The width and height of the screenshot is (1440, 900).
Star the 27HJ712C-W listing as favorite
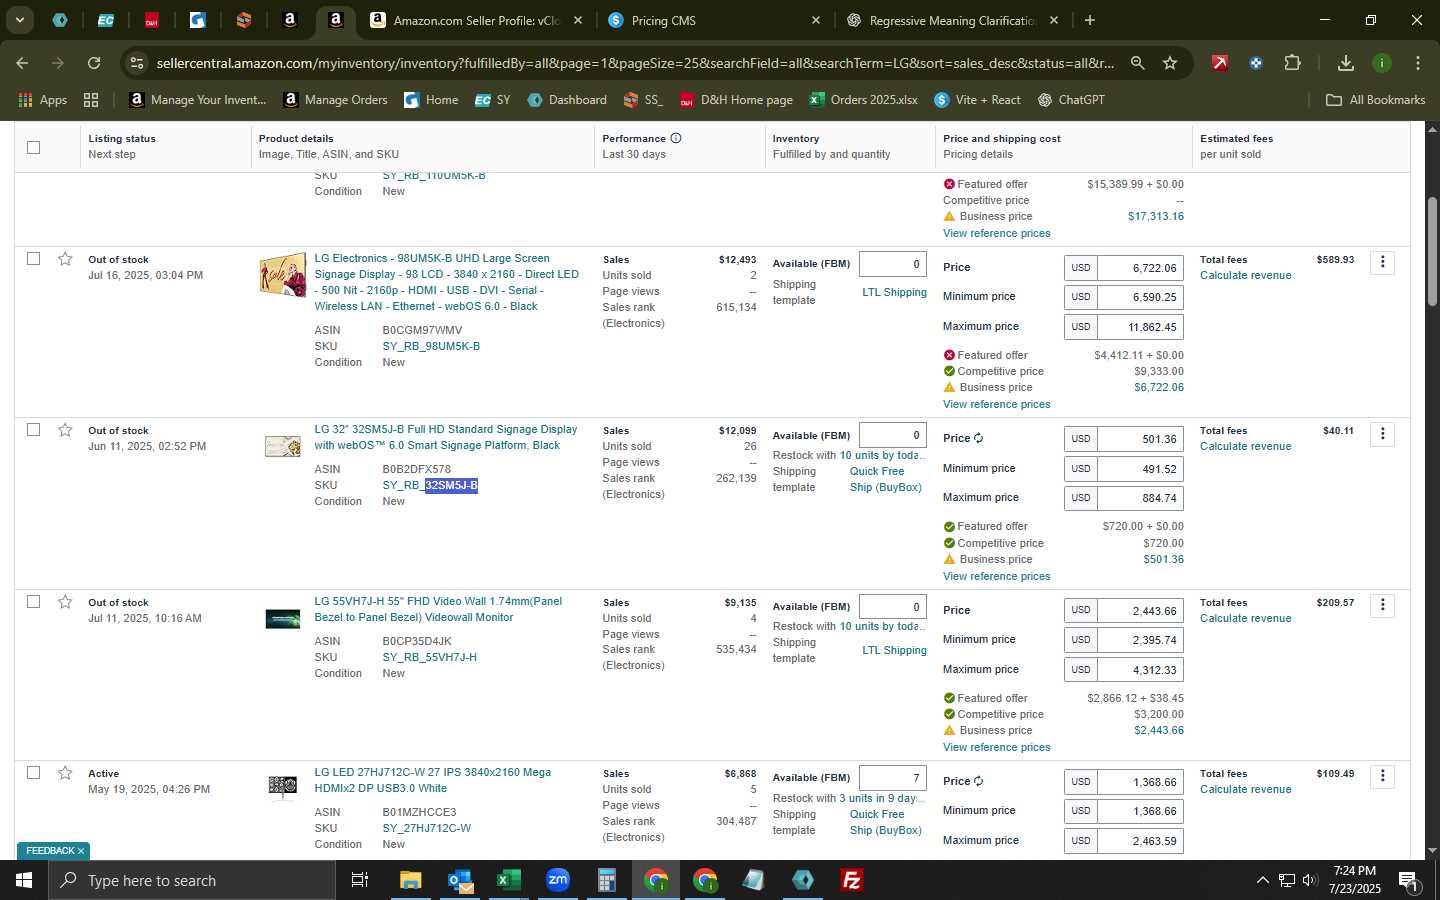point(65,773)
